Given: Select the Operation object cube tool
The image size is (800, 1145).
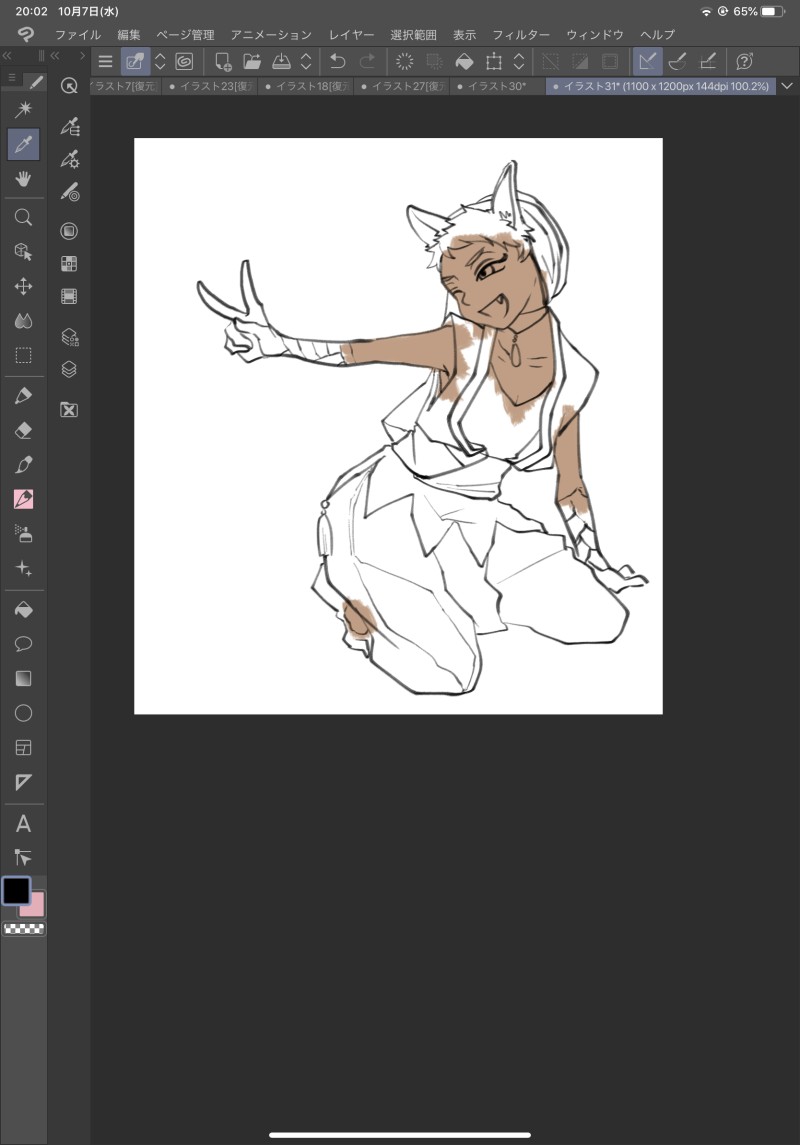Looking at the screenshot, I should point(23,252).
